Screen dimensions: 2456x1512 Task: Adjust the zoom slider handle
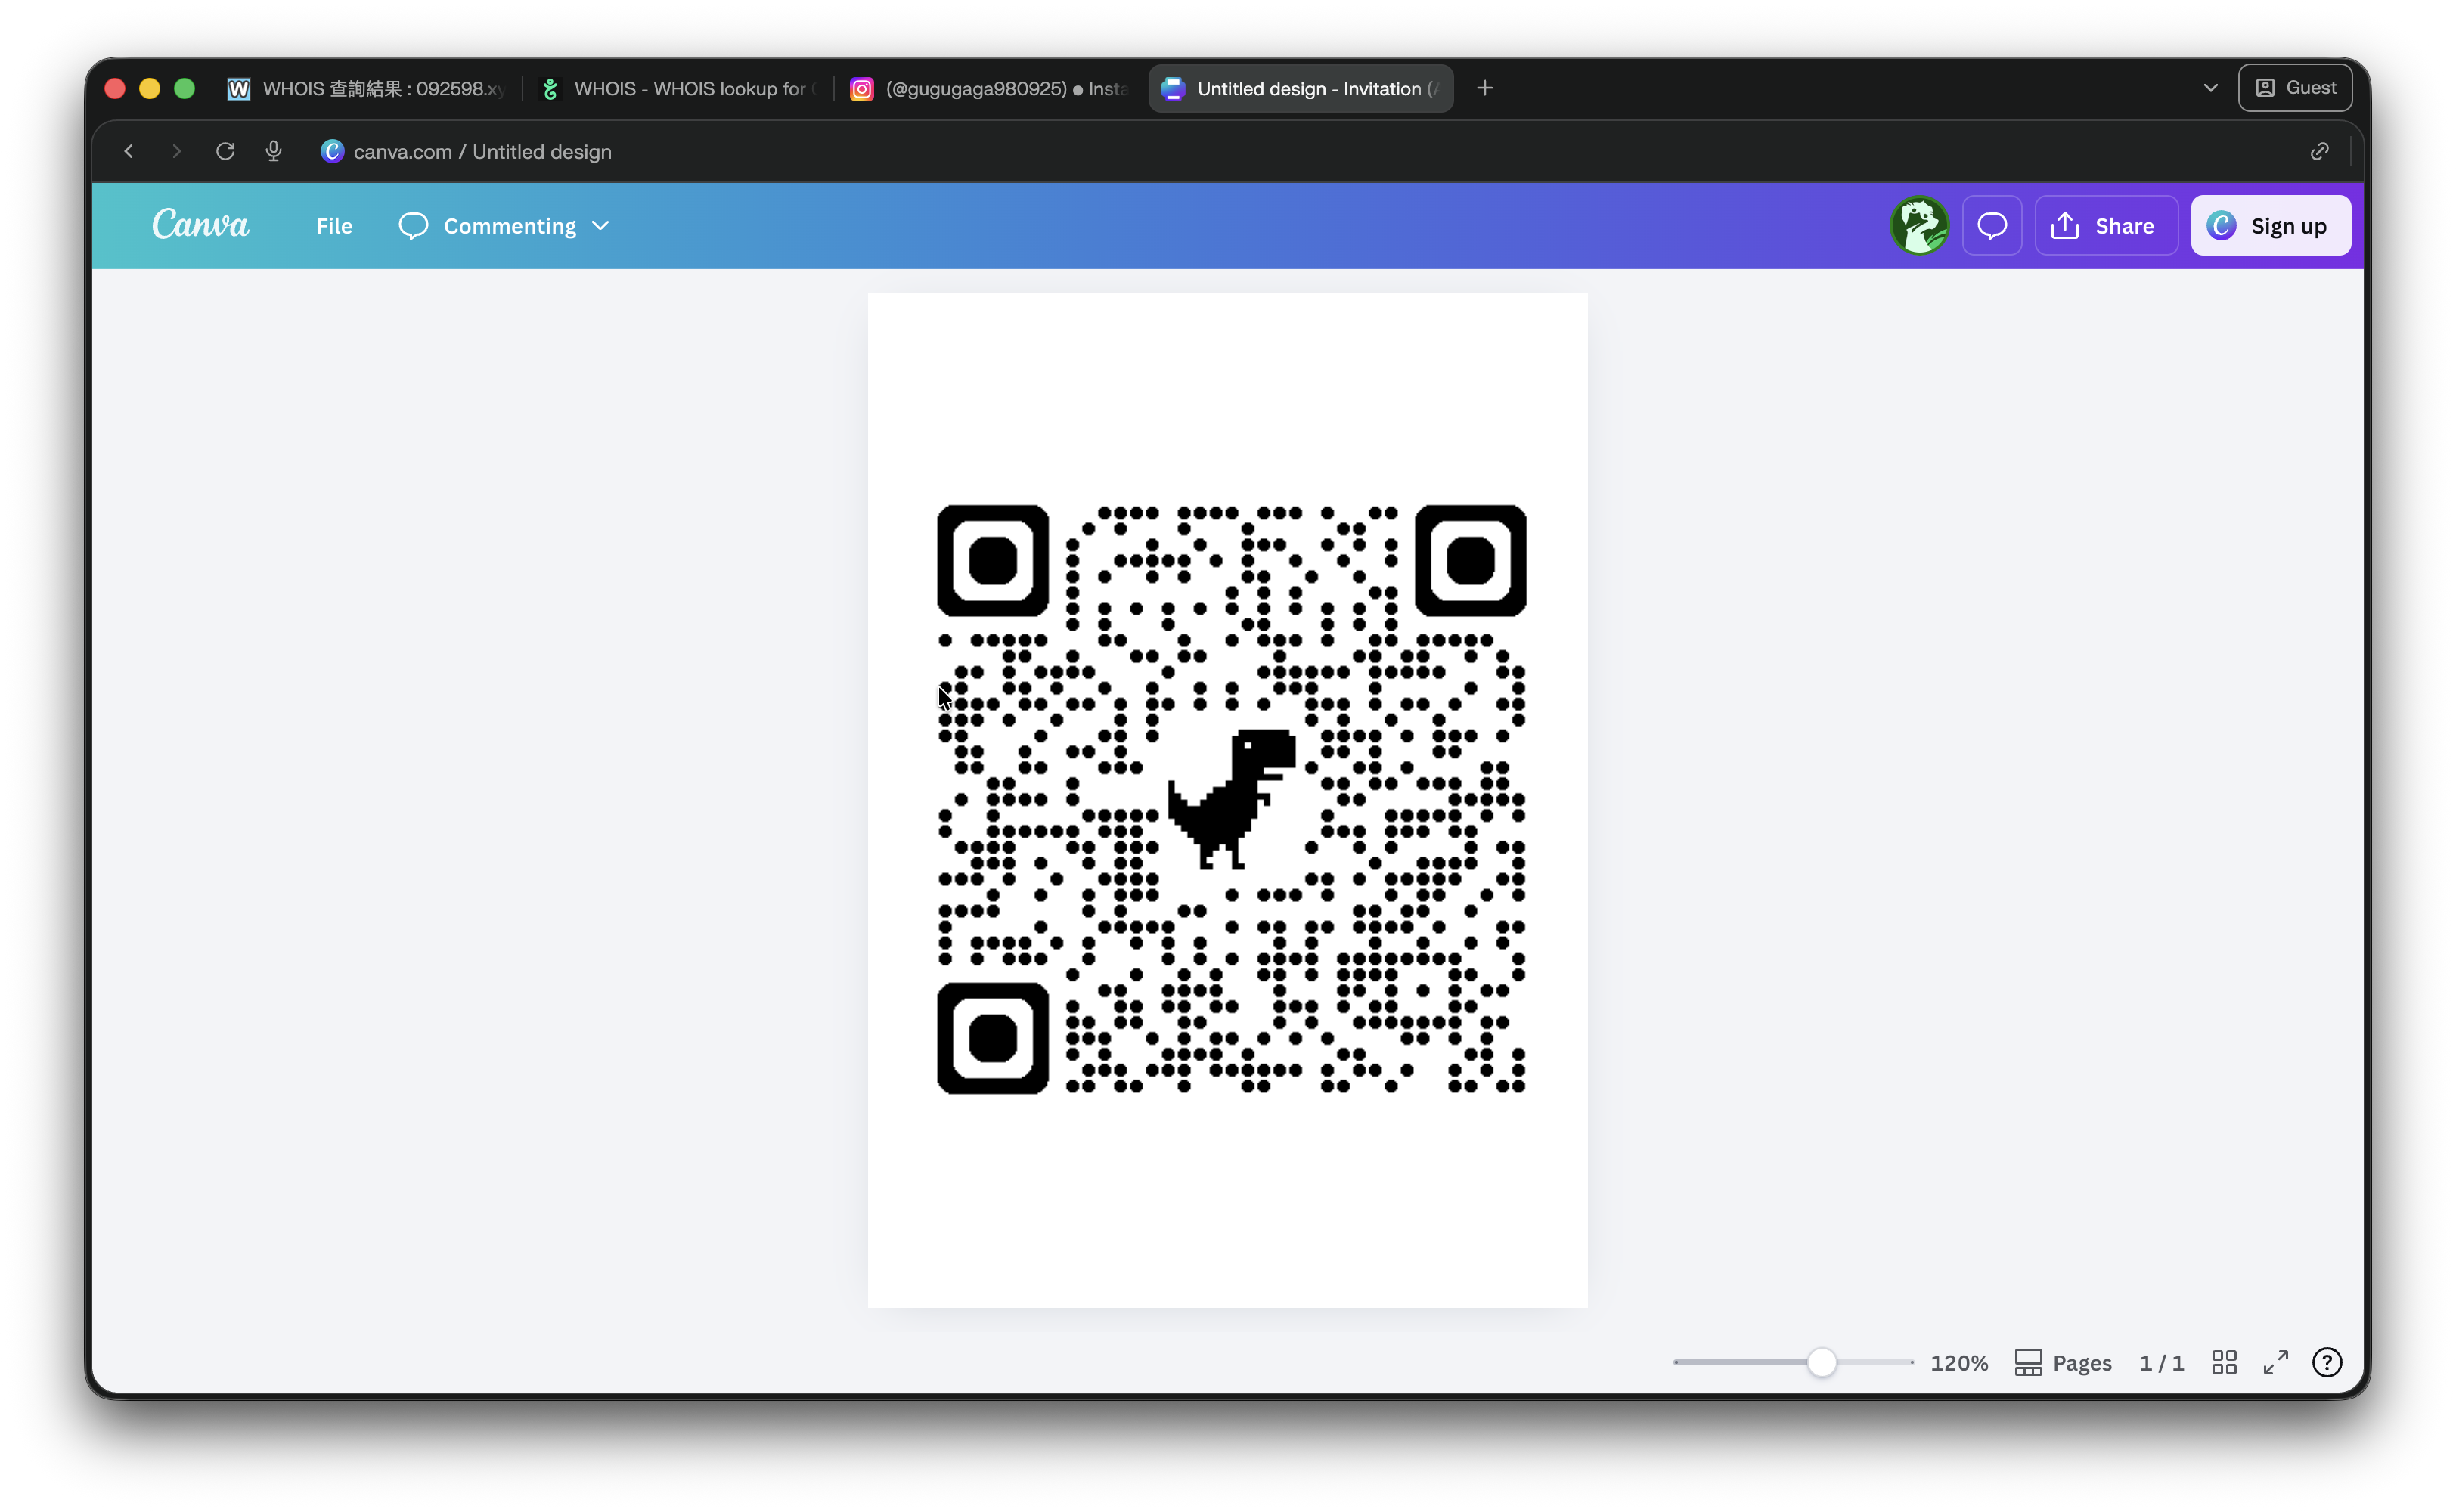point(1821,1362)
